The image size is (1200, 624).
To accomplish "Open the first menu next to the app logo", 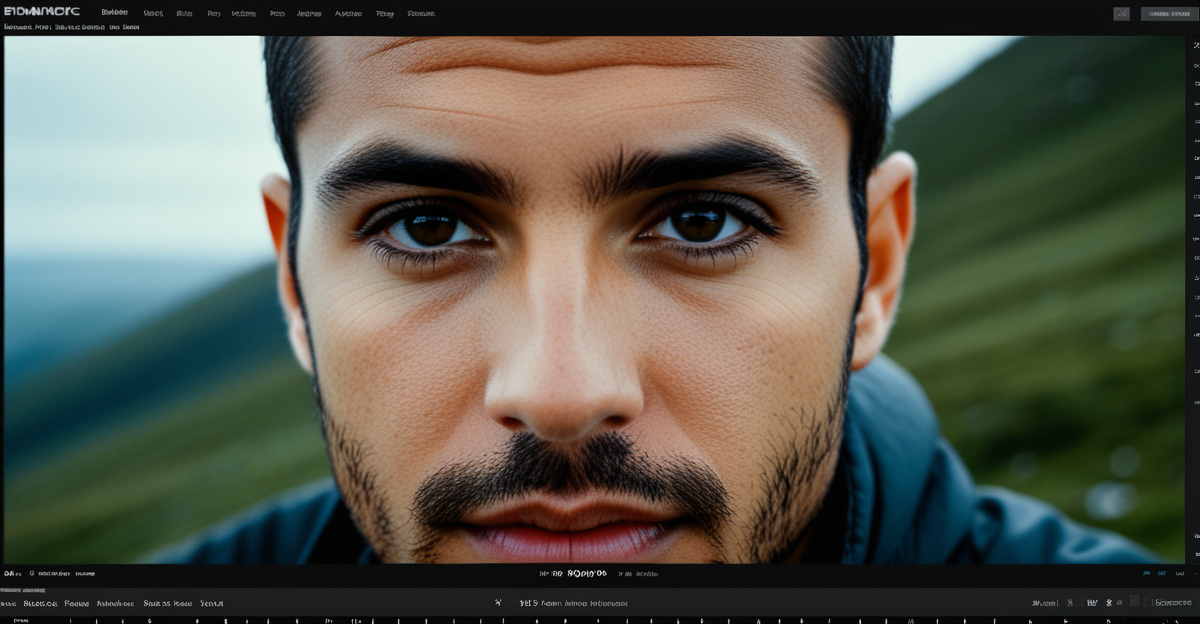I will 114,13.
